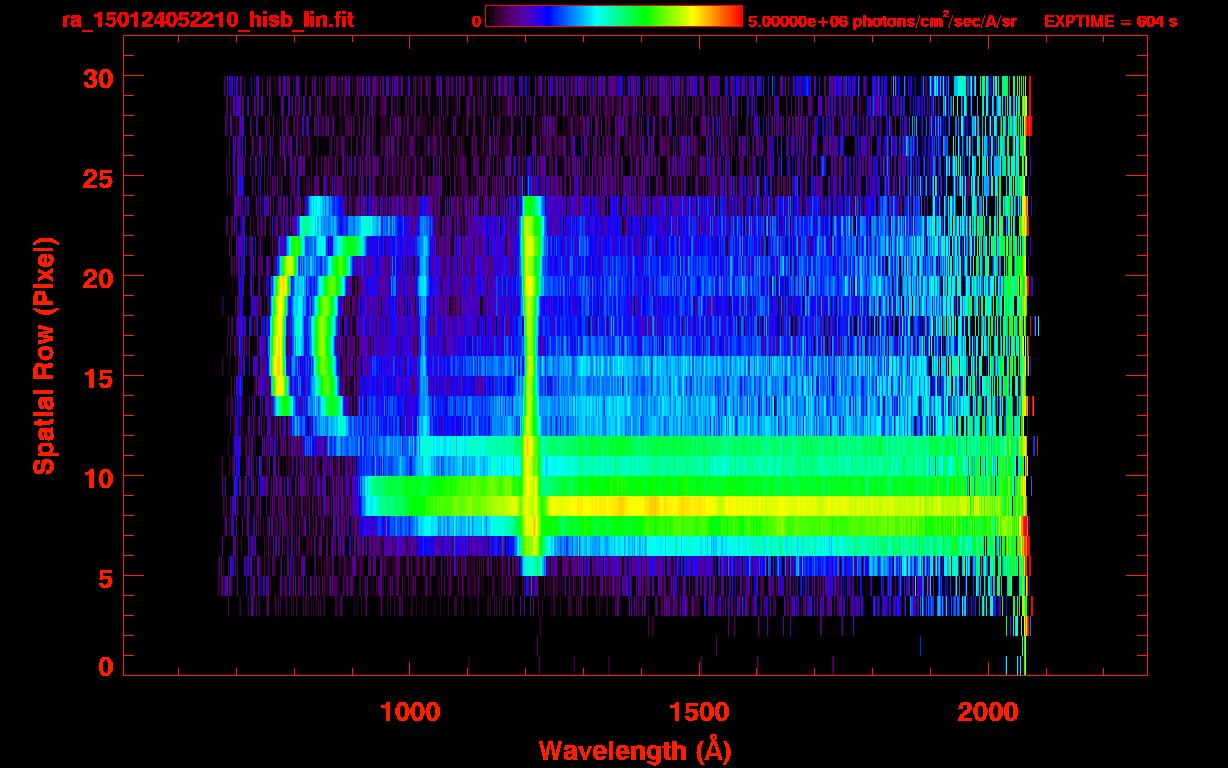1228x768 pixels.
Task: Click the 10 spatial row tick label
Action: coord(95,477)
